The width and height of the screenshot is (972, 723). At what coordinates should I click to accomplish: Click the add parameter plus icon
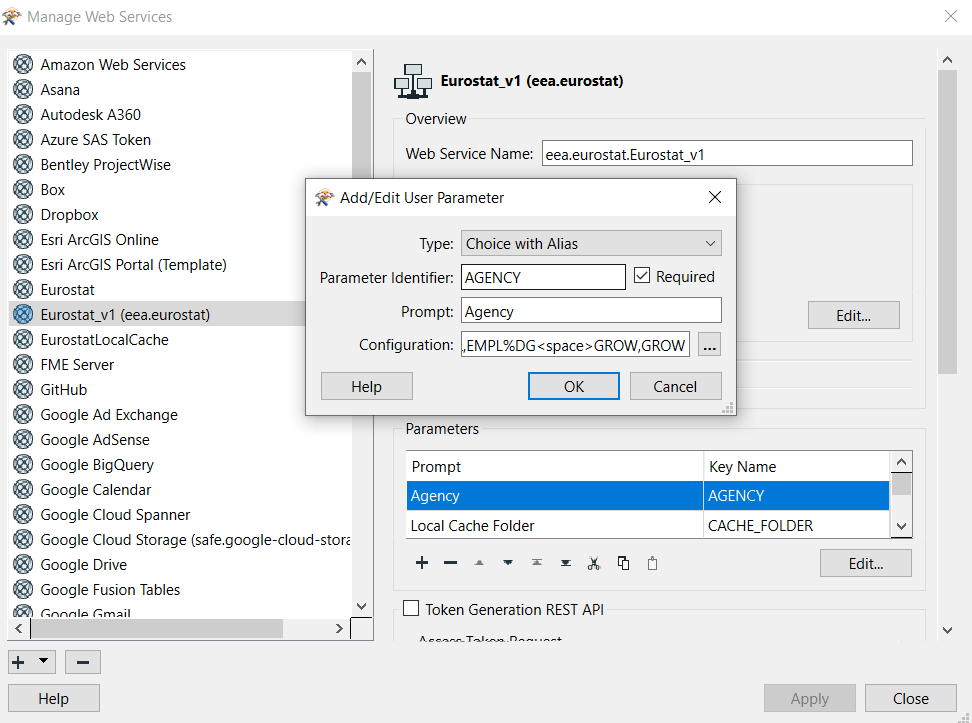coord(422,563)
